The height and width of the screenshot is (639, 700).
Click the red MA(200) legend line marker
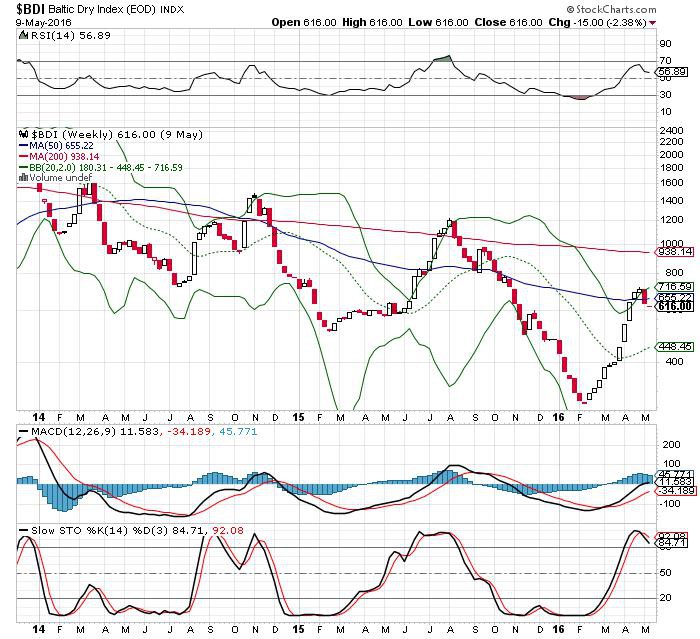(x=26, y=155)
